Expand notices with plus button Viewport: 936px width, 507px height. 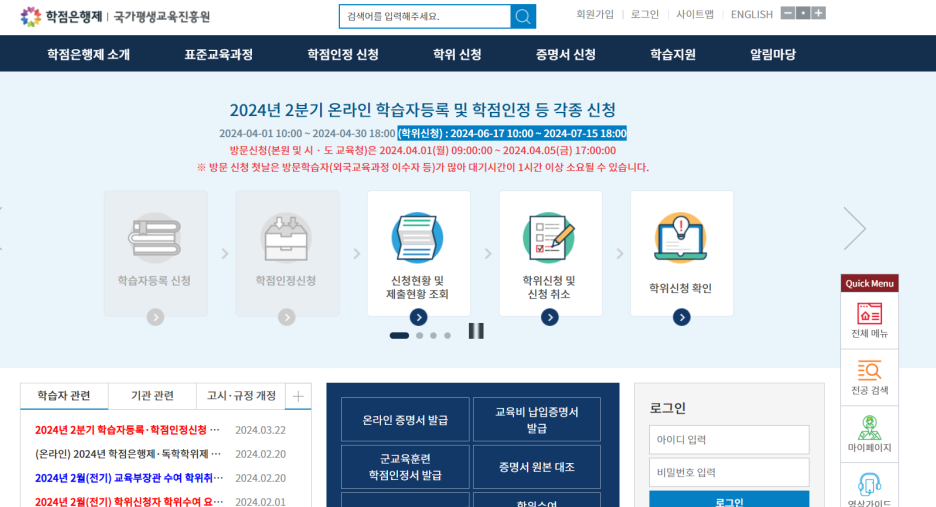pyautogui.click(x=298, y=396)
